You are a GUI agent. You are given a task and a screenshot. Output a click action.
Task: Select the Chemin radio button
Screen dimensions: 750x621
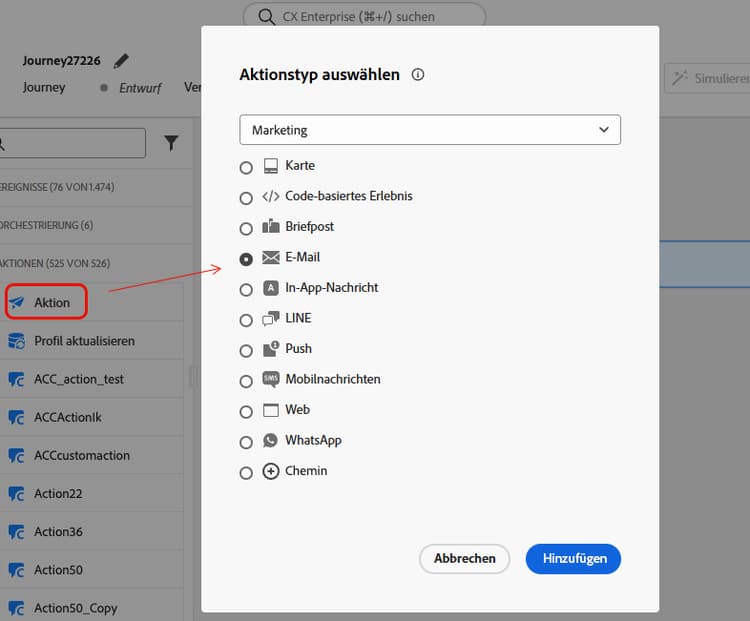tap(246, 473)
